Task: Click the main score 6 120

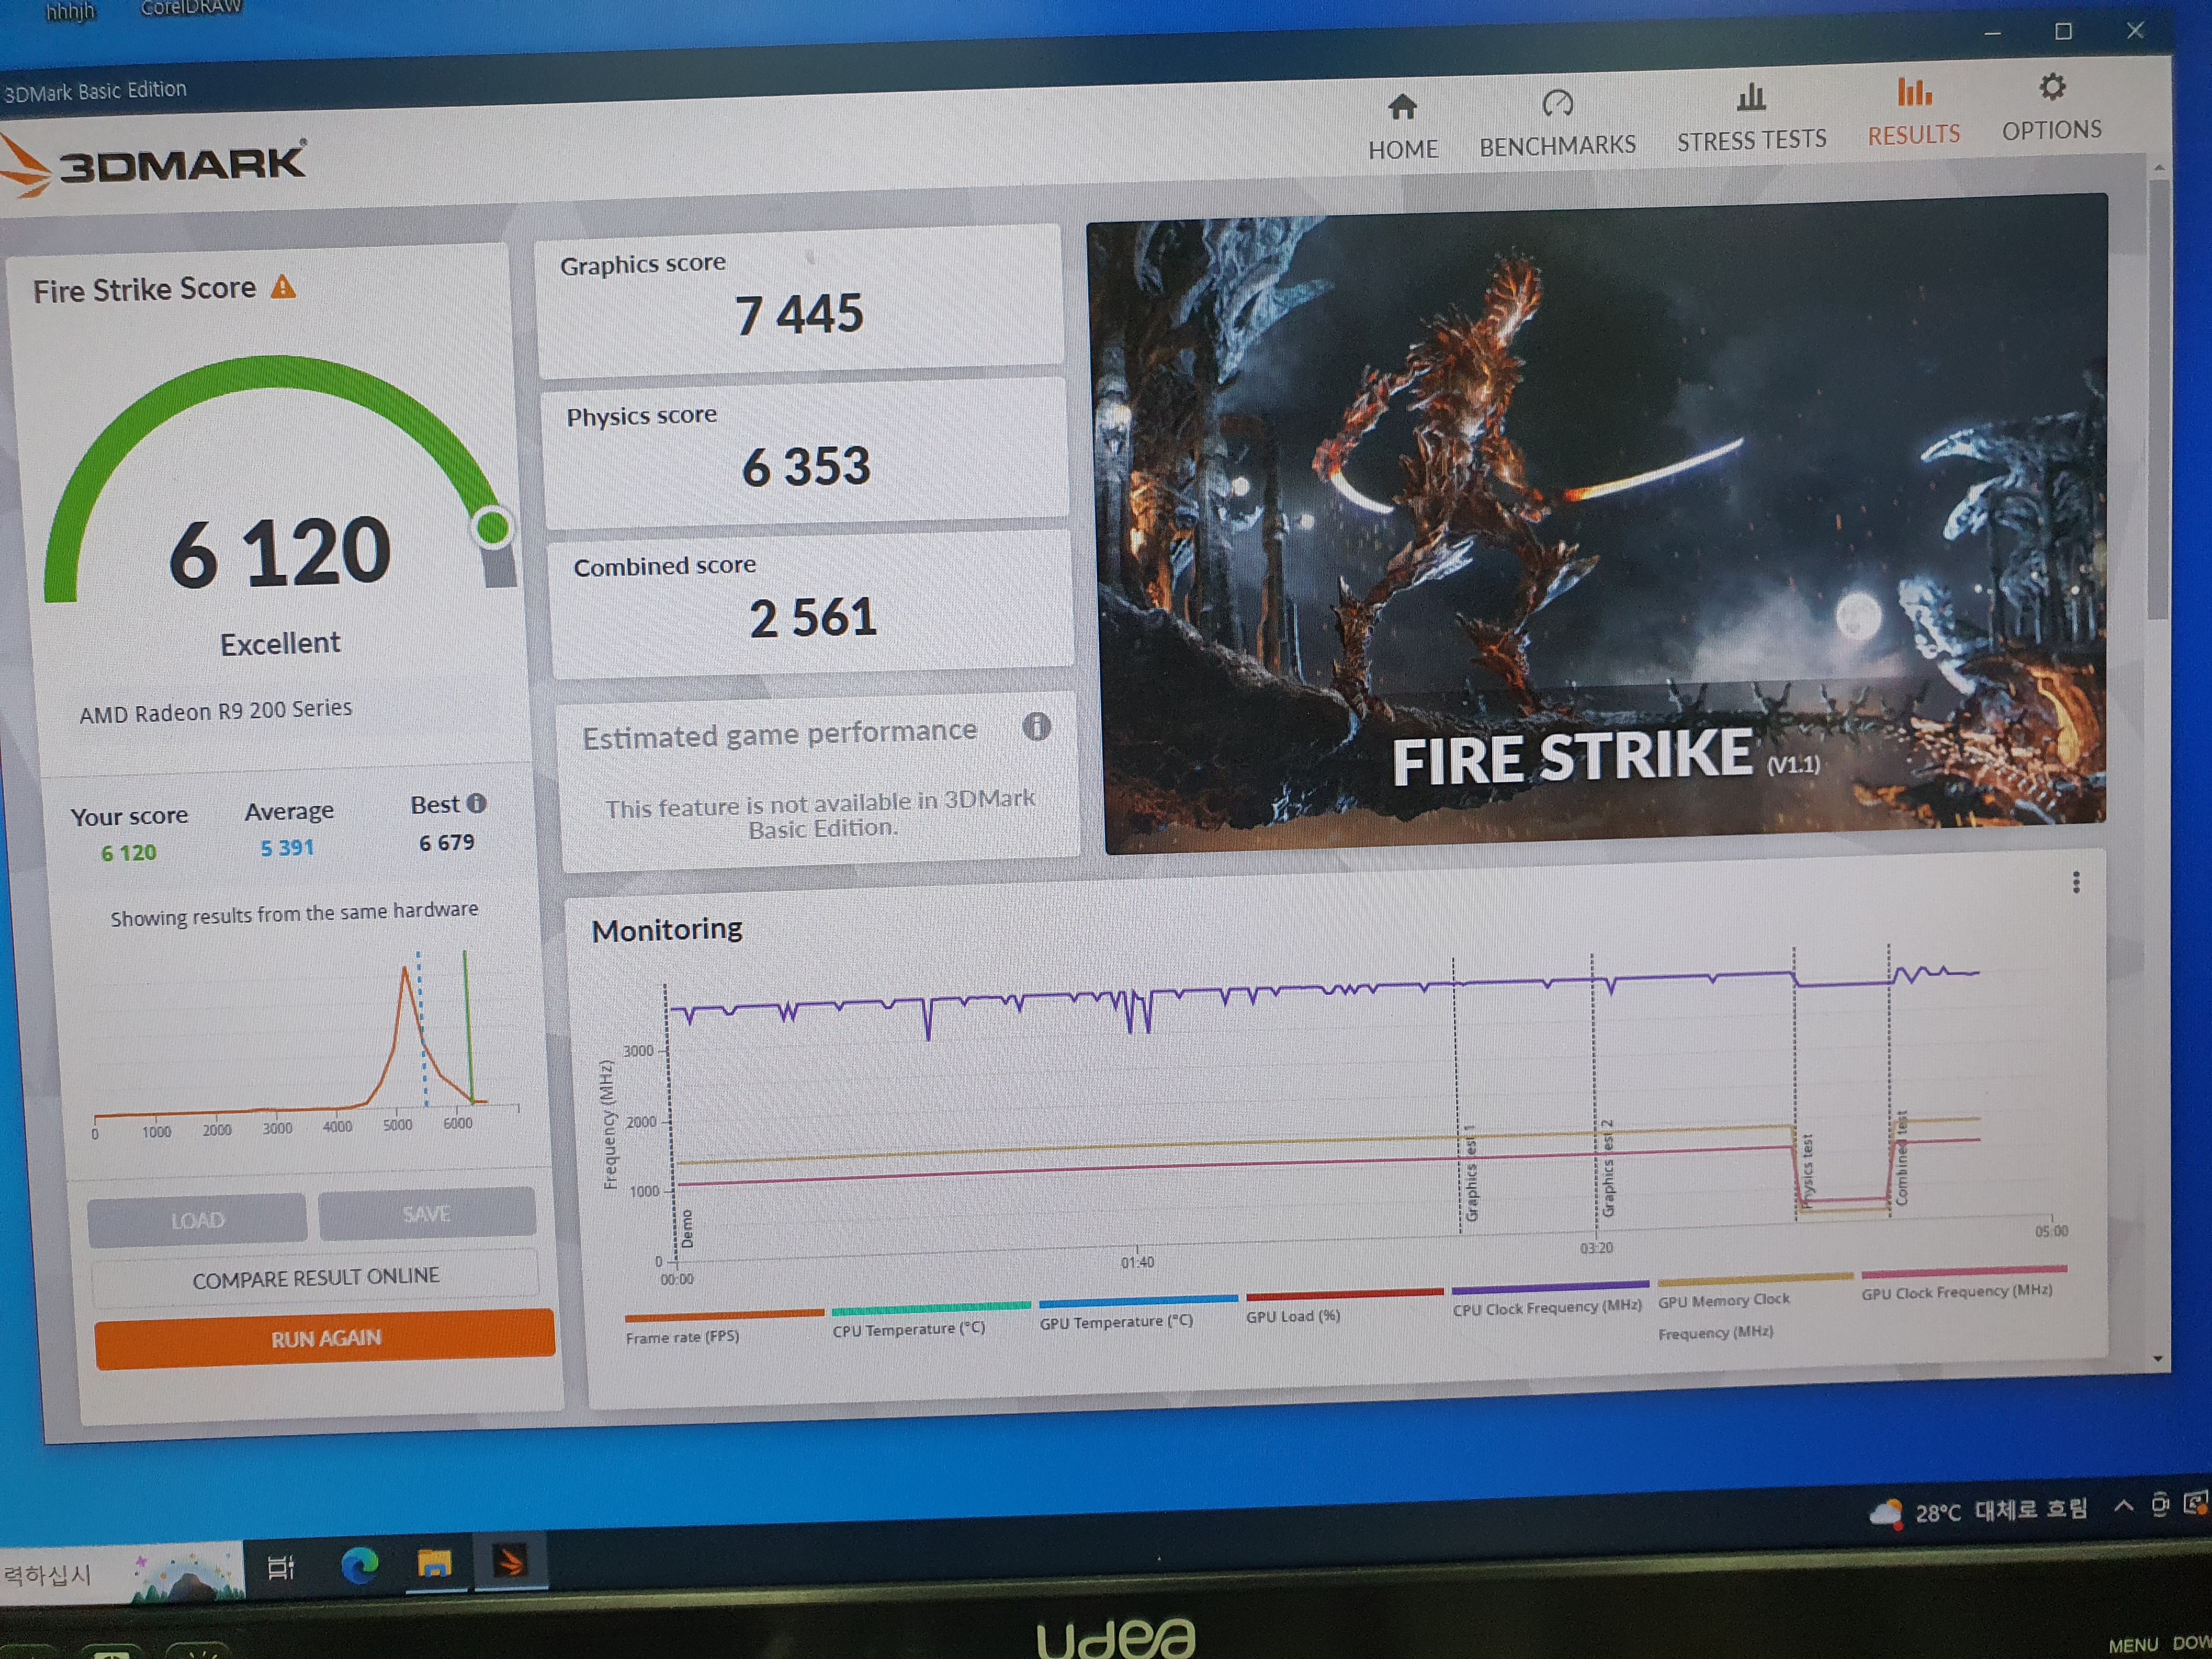Action: point(280,552)
